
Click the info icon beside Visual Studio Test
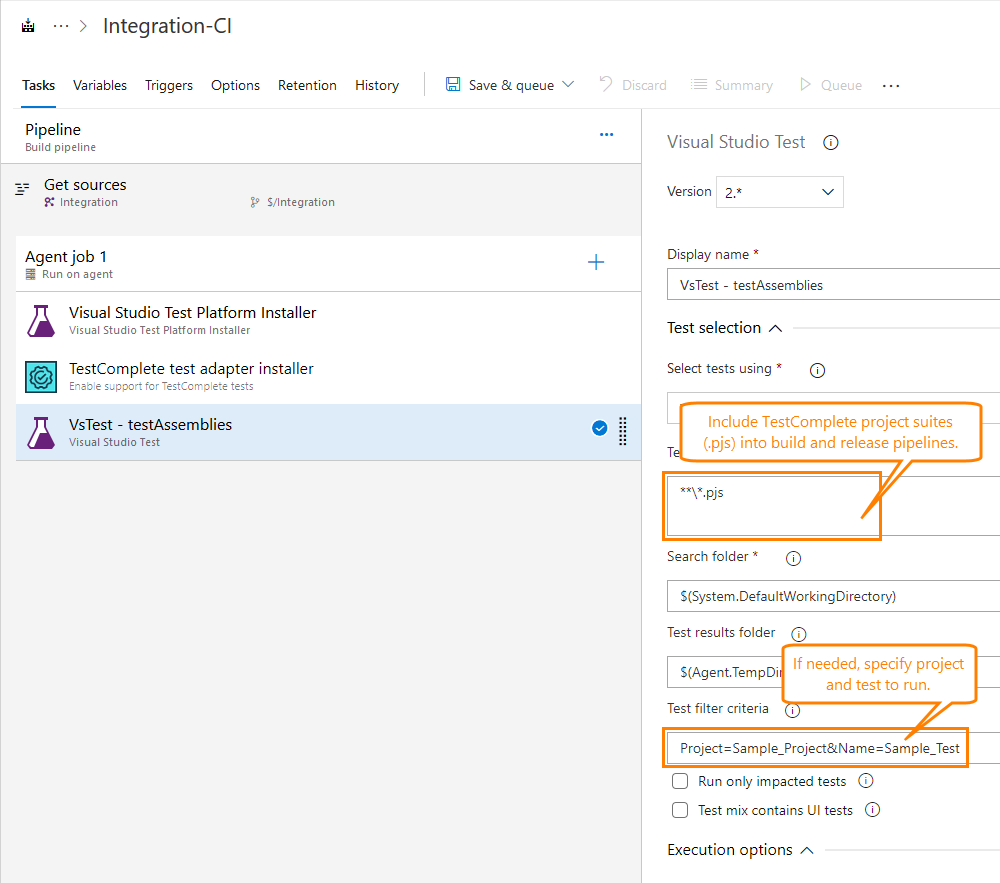pyautogui.click(x=830, y=143)
